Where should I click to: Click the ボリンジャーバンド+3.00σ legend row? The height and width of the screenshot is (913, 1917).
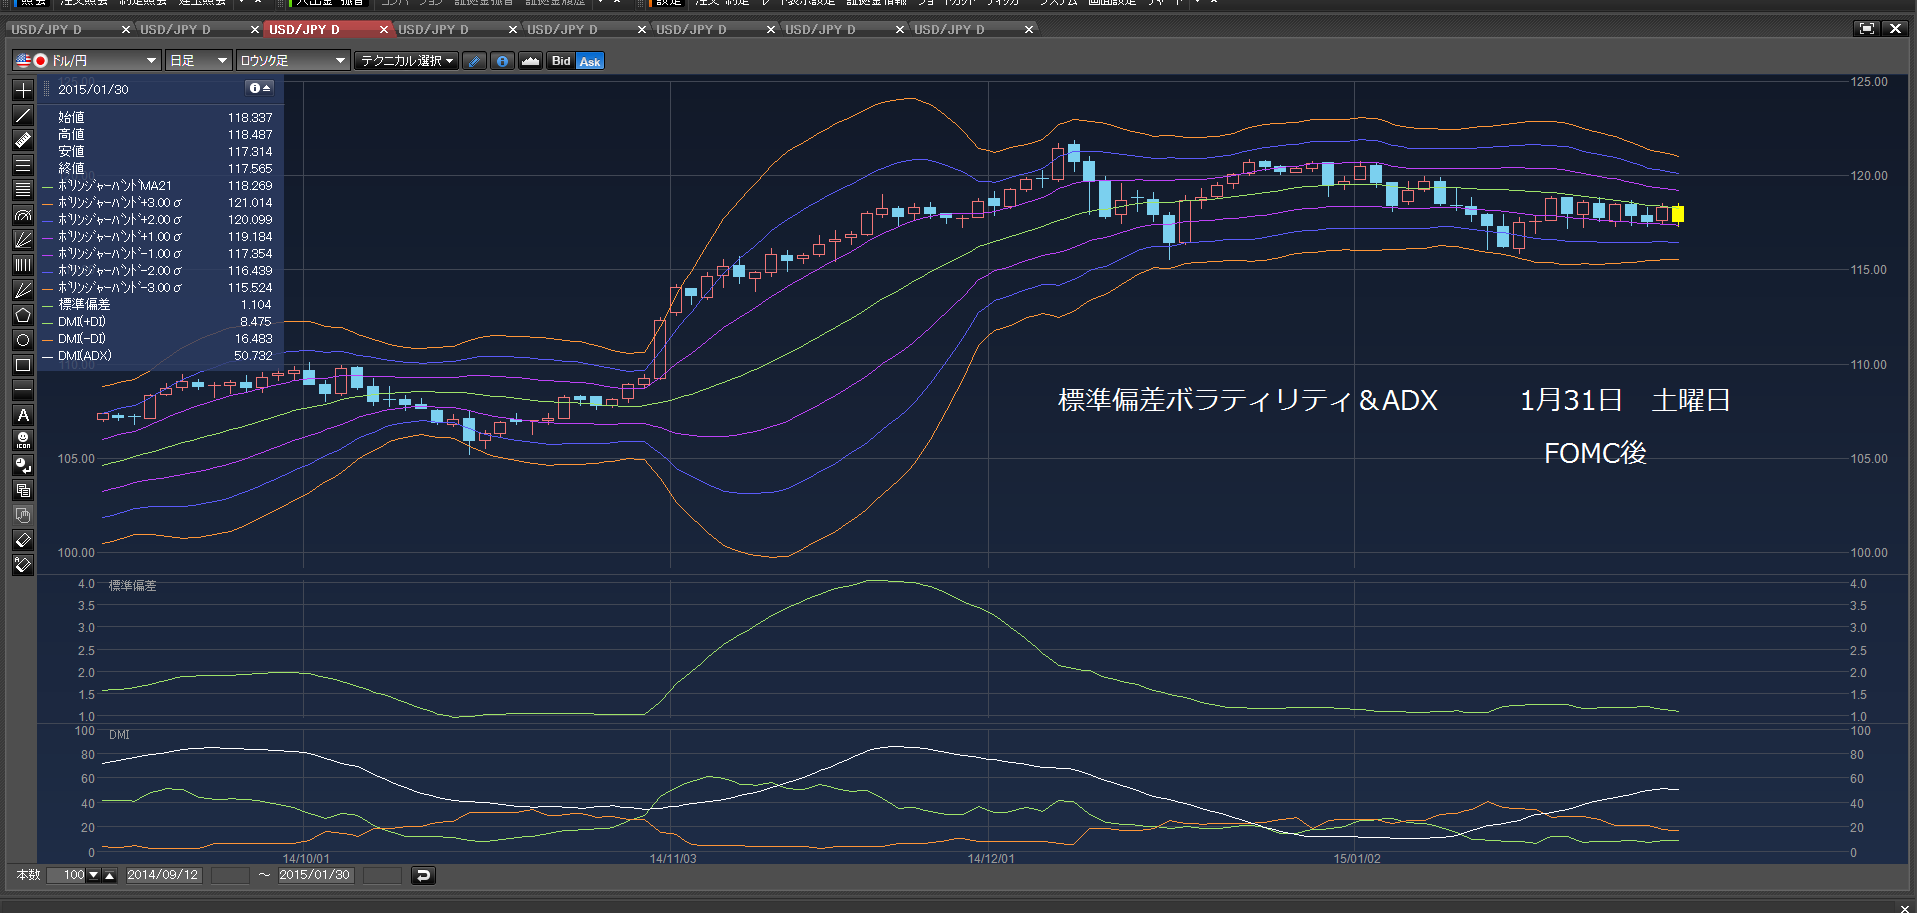click(x=163, y=203)
